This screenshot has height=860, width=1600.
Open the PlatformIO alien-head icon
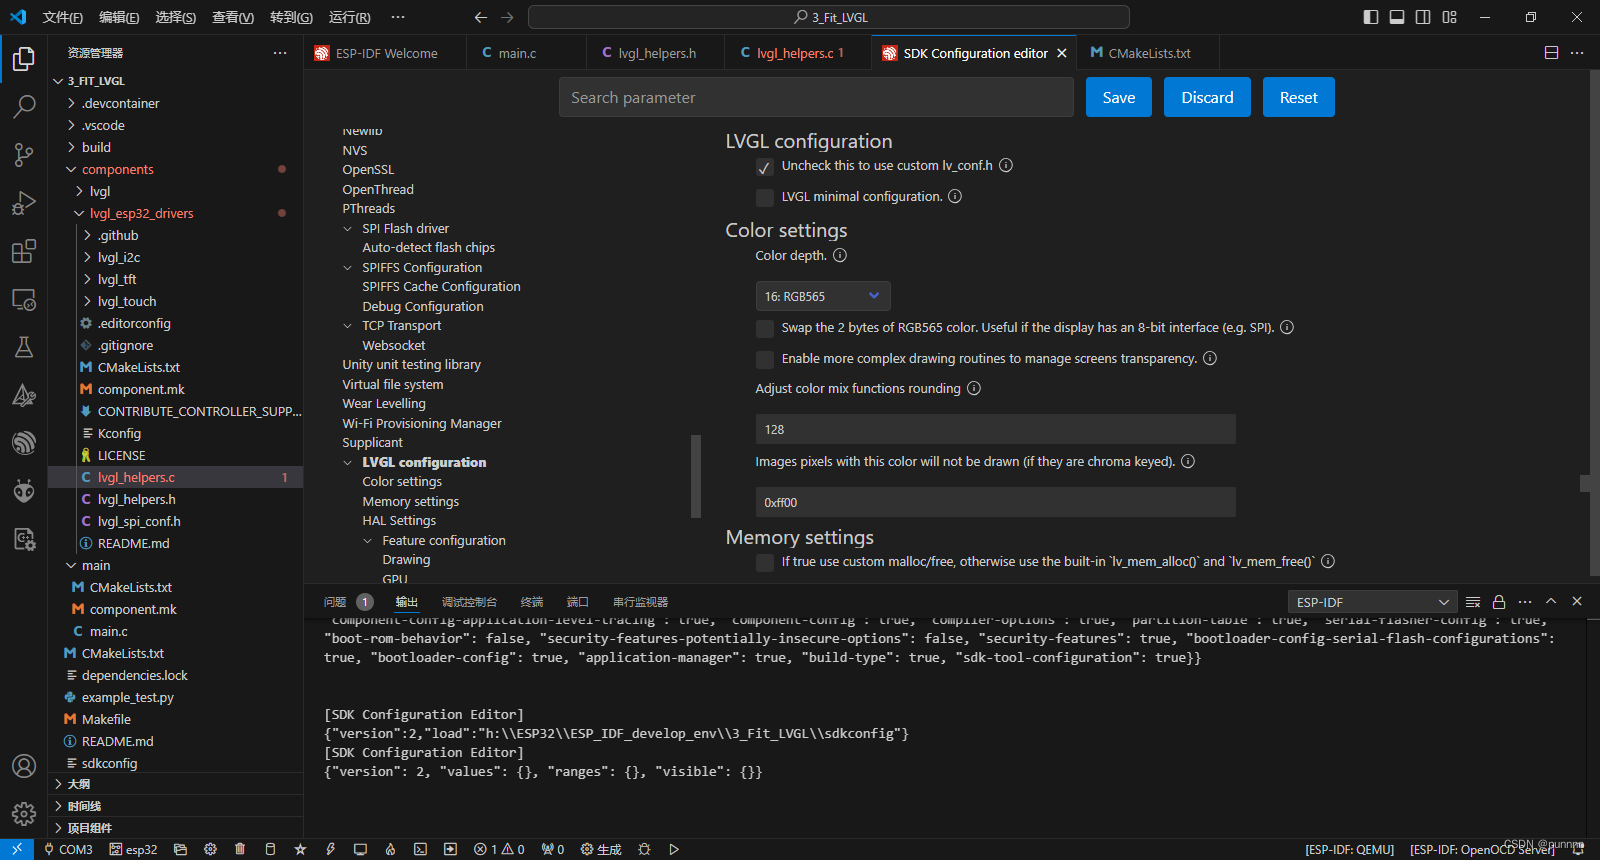[x=24, y=491]
